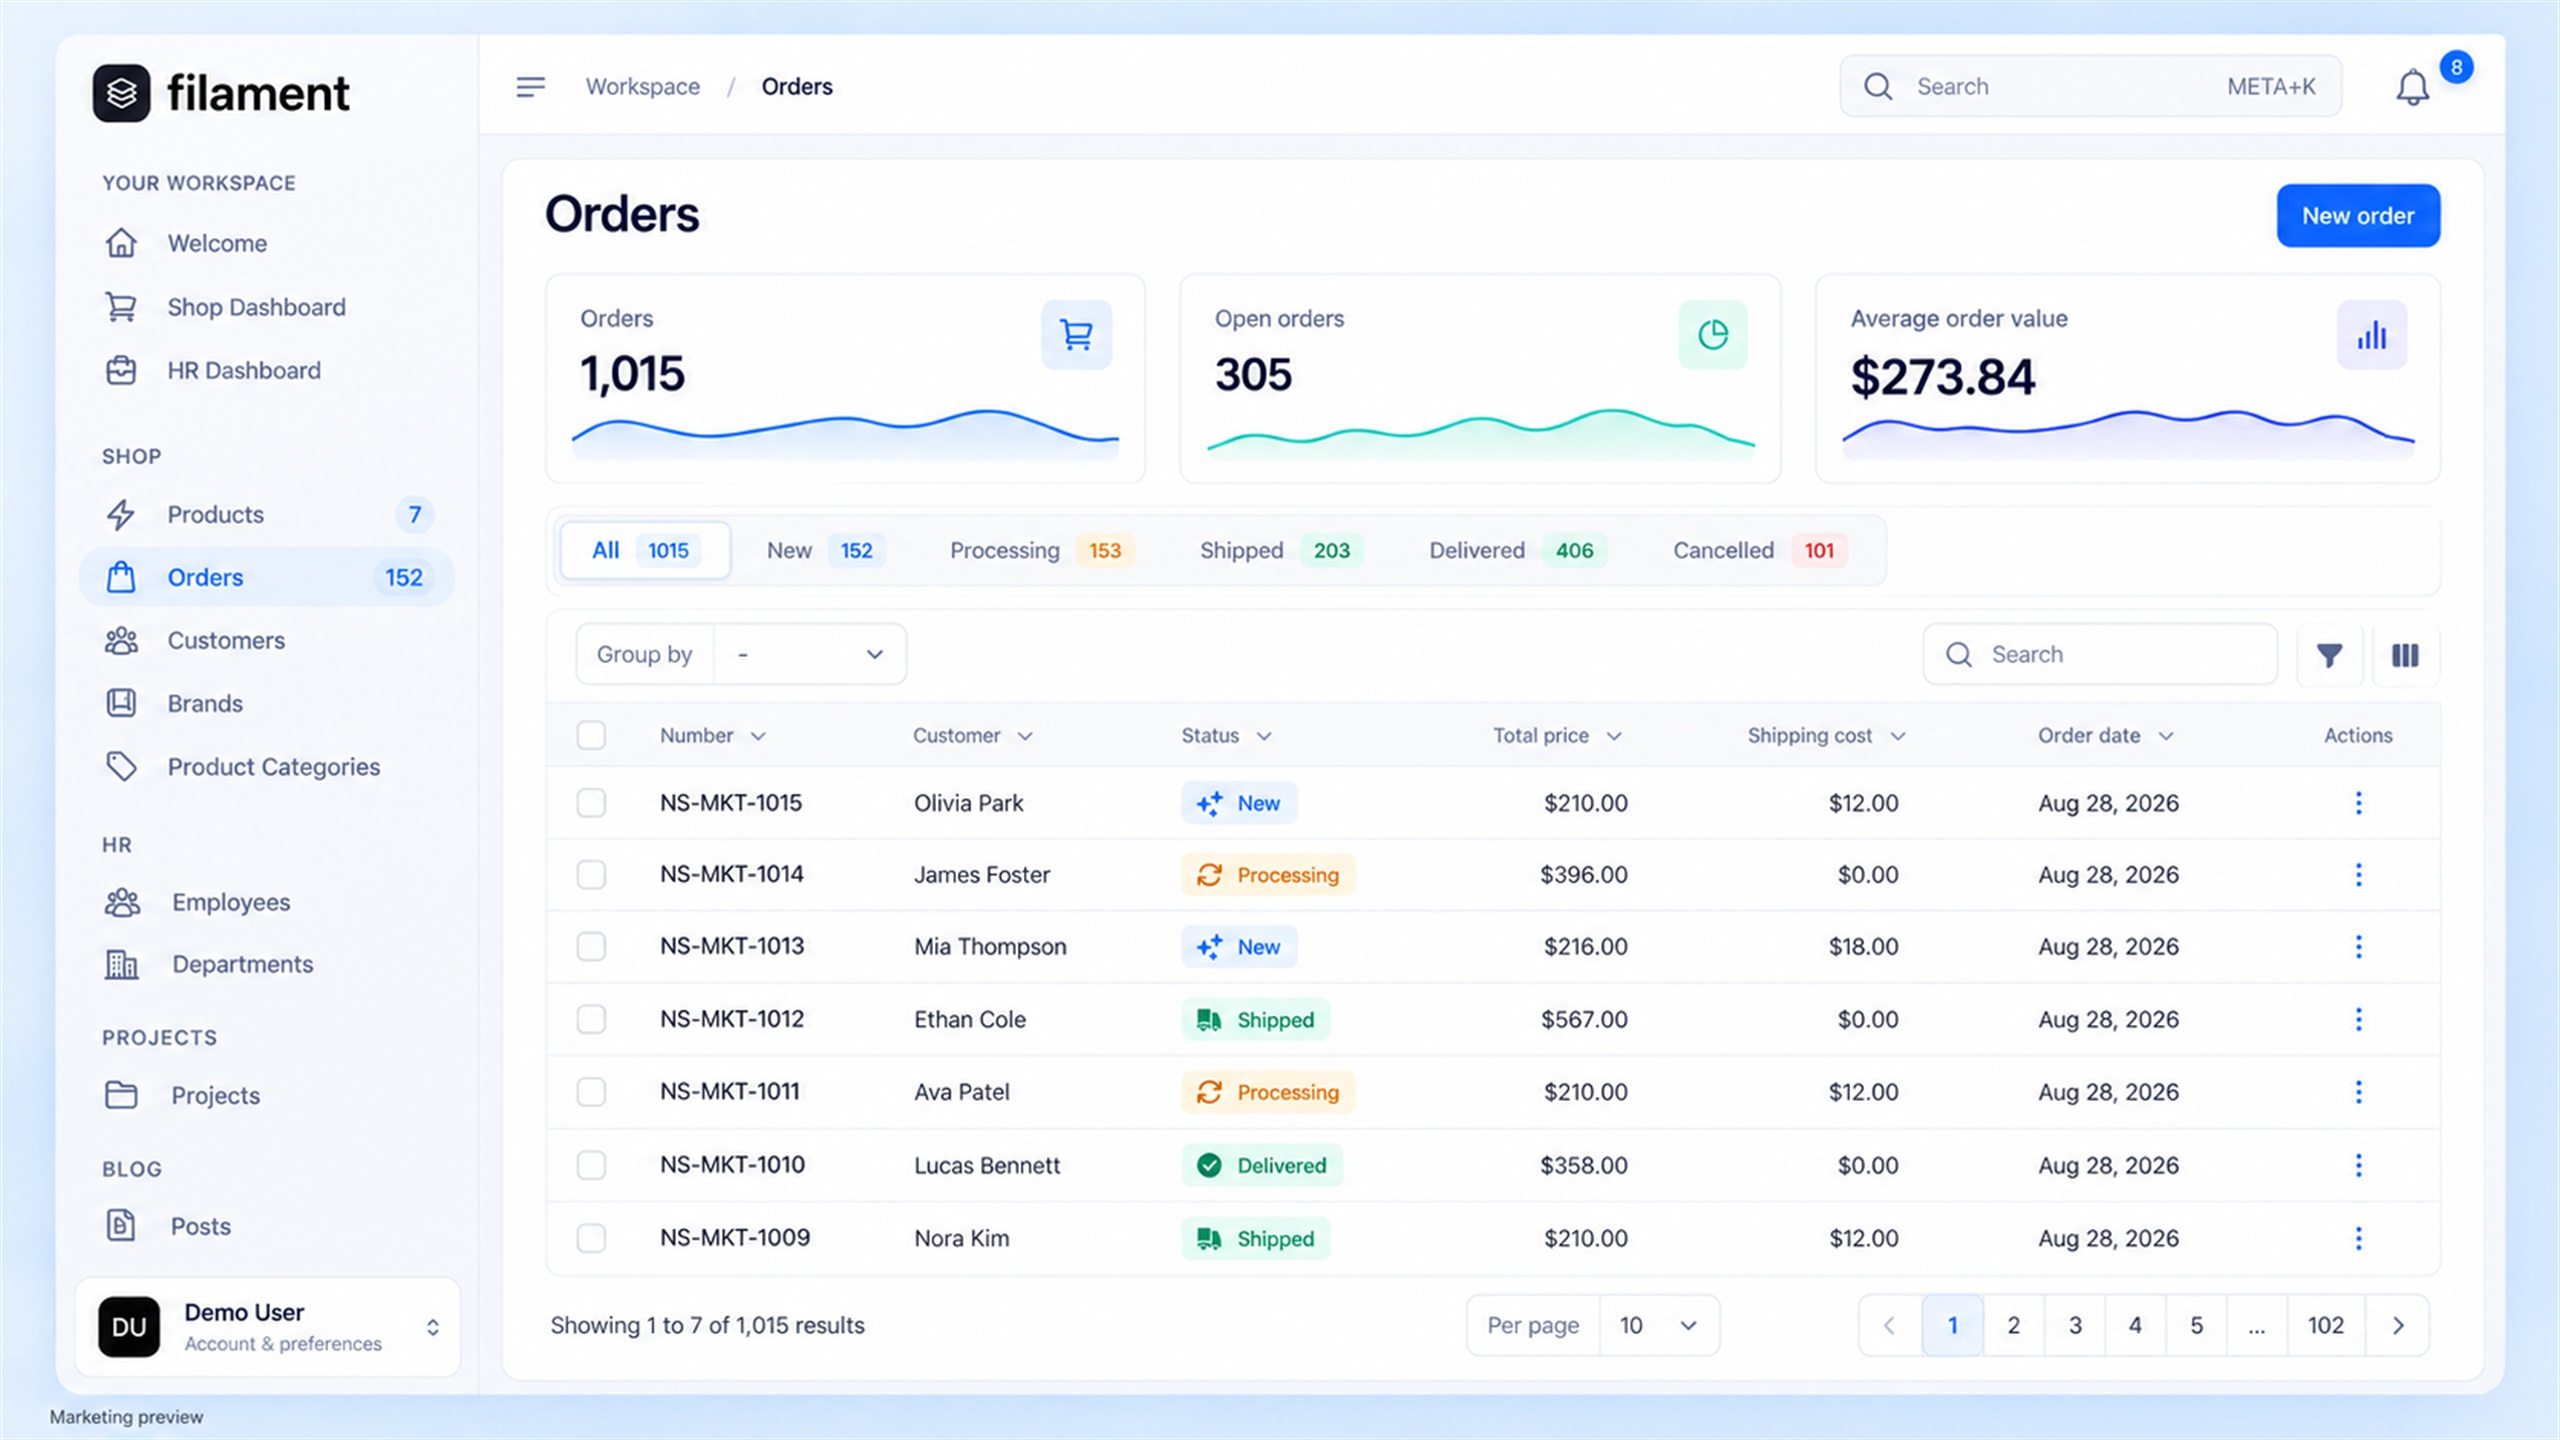This screenshot has height=1440, width=2560.
Task: Click the Average order value bar chart icon
Action: click(x=2371, y=335)
